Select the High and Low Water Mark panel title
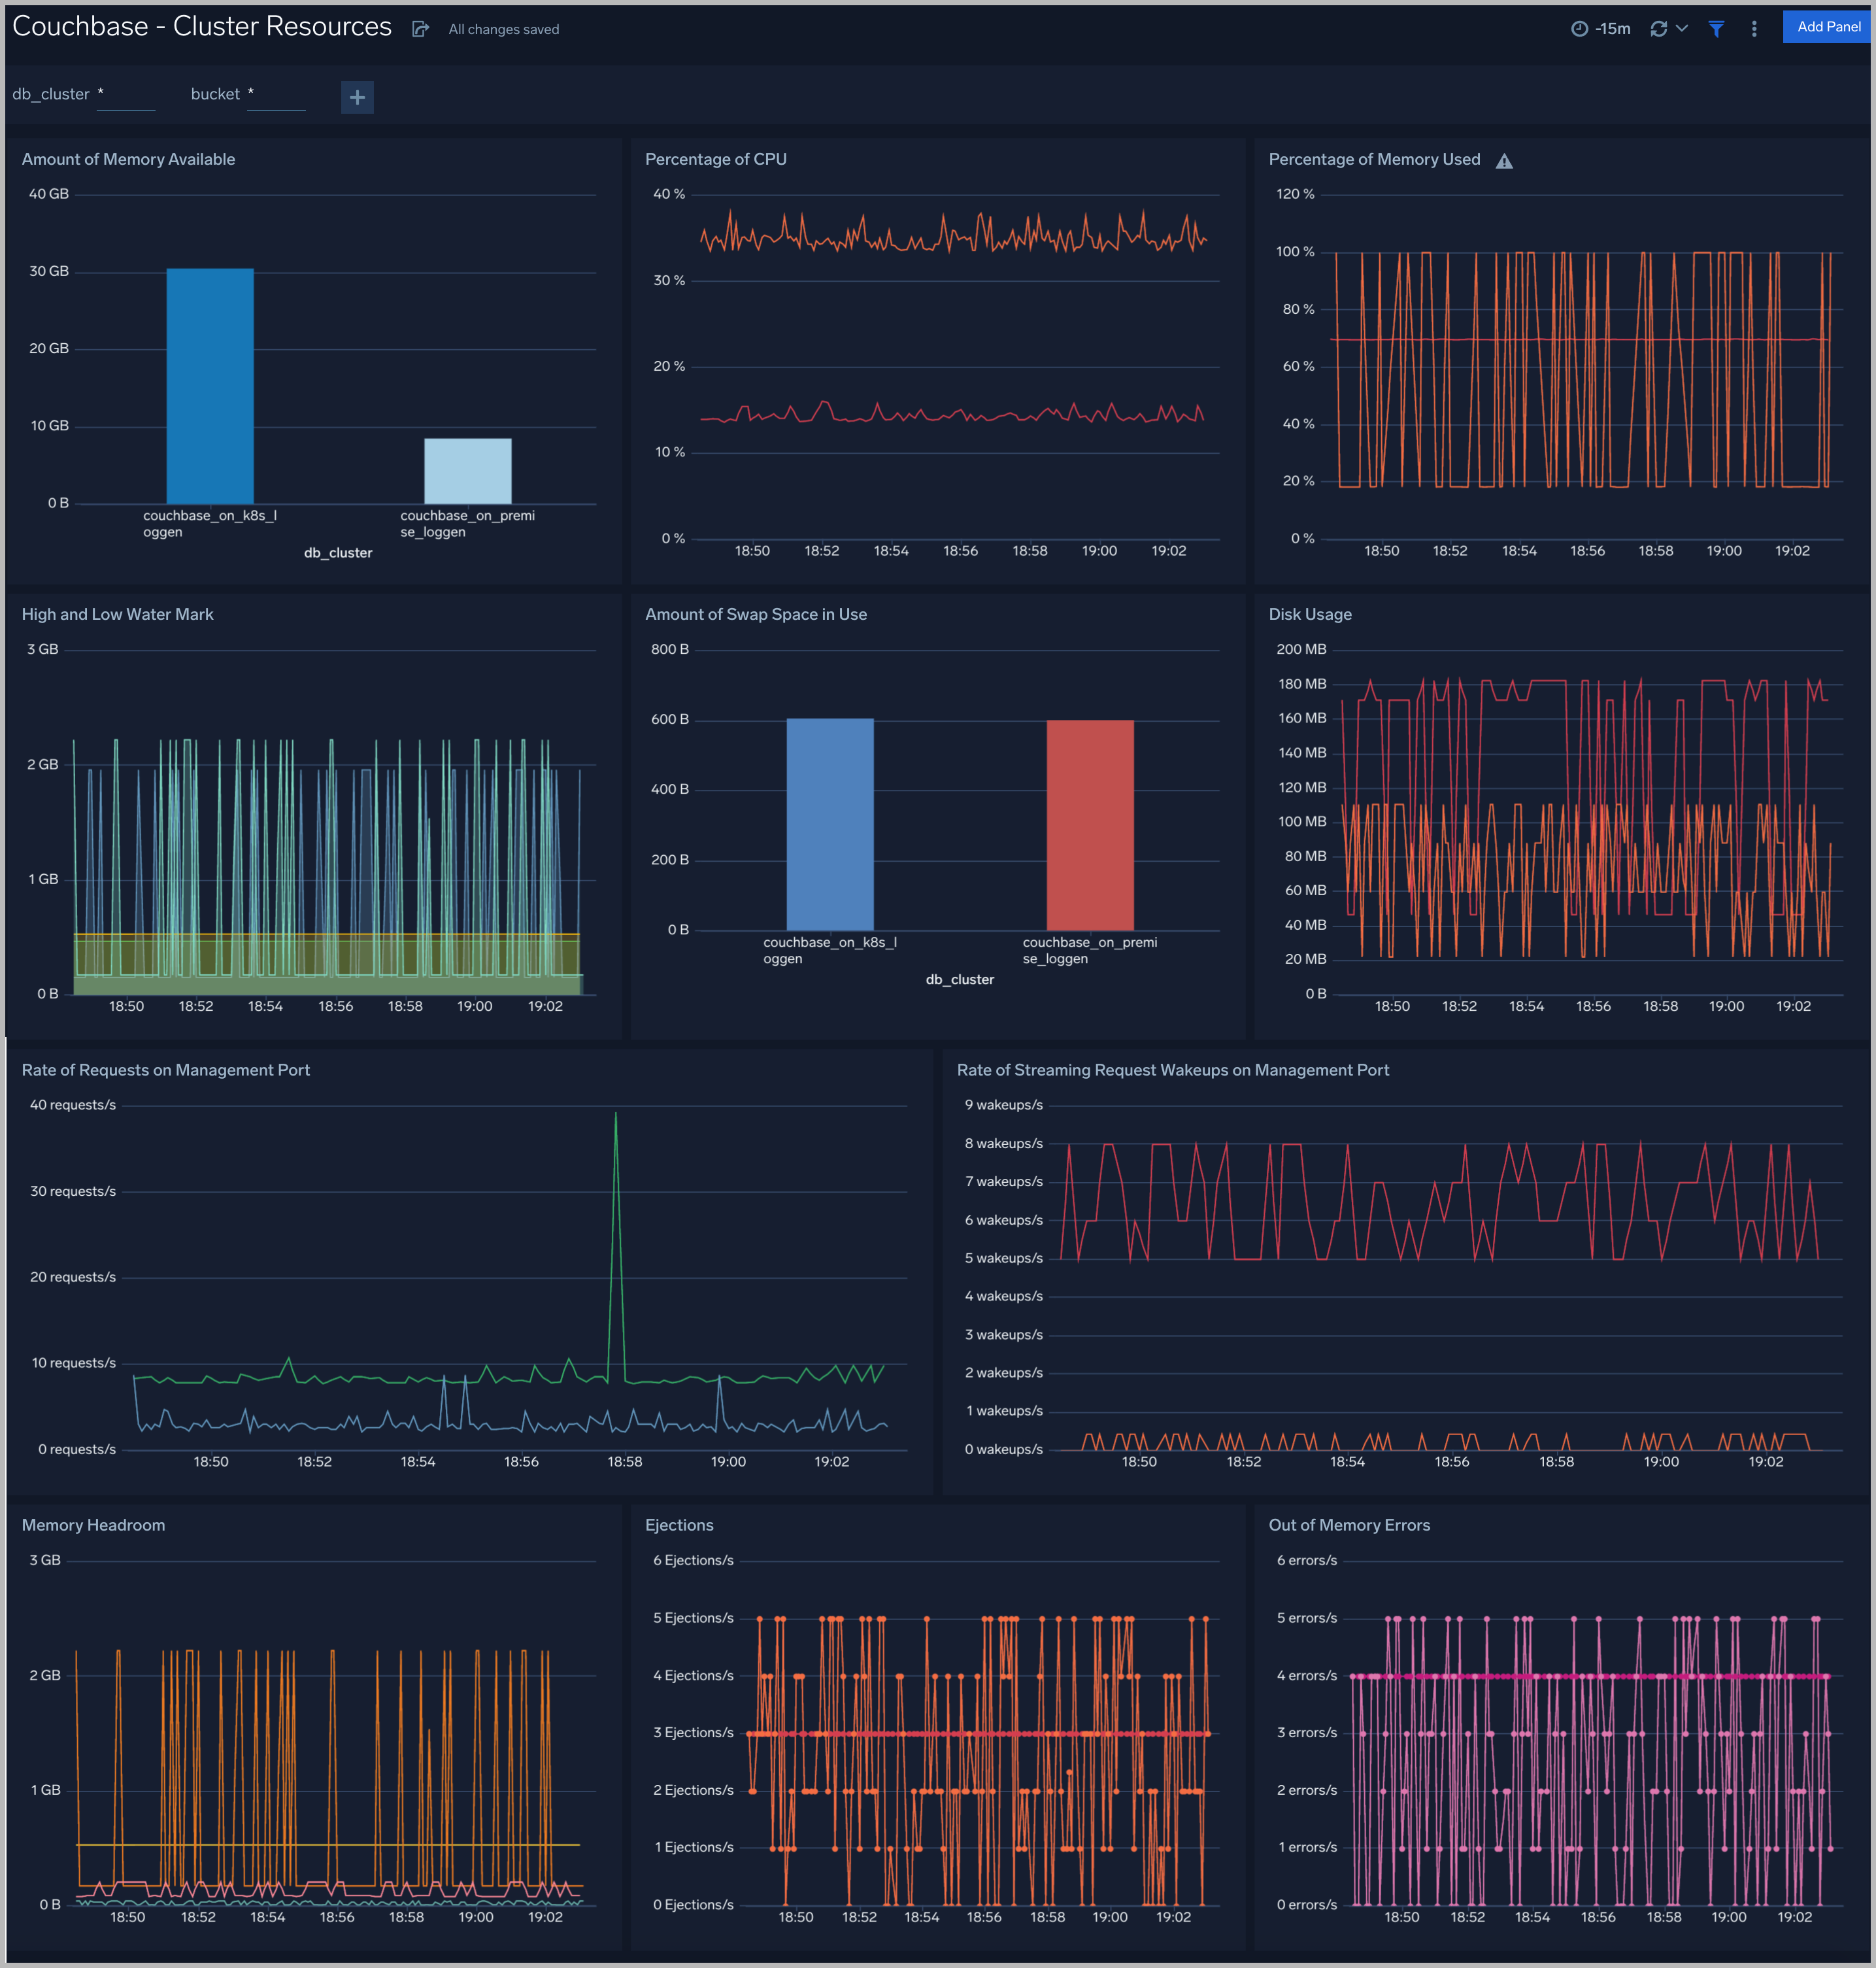This screenshot has height=1968, width=1876. [117, 614]
